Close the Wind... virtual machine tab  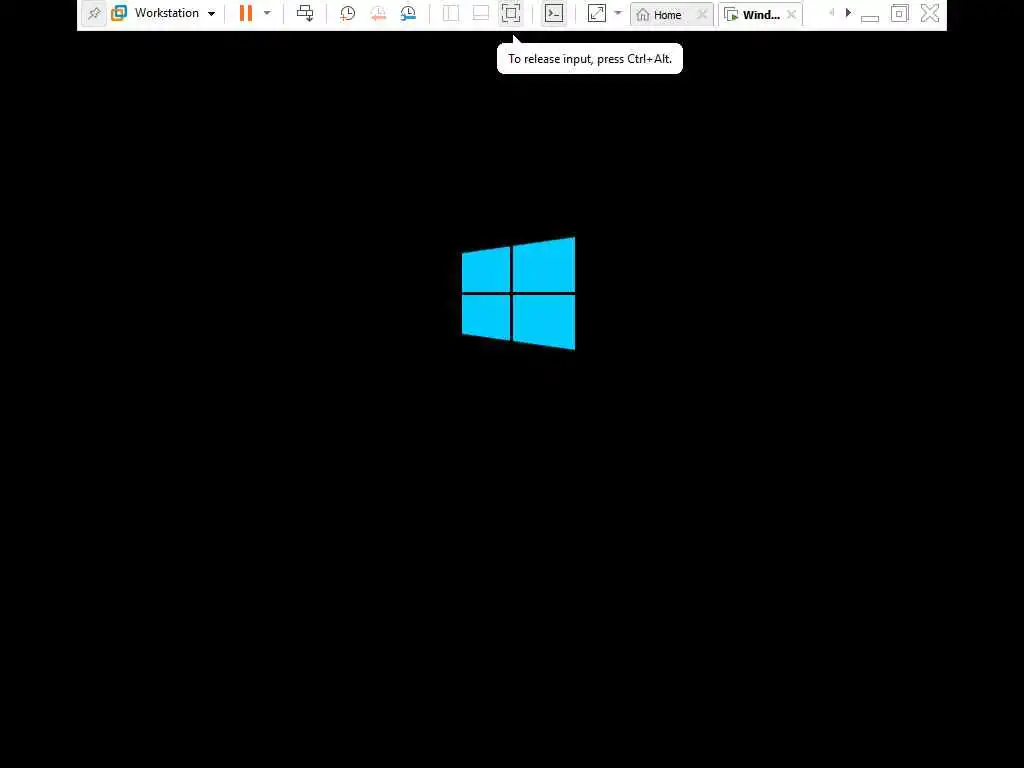pyautogui.click(x=792, y=14)
